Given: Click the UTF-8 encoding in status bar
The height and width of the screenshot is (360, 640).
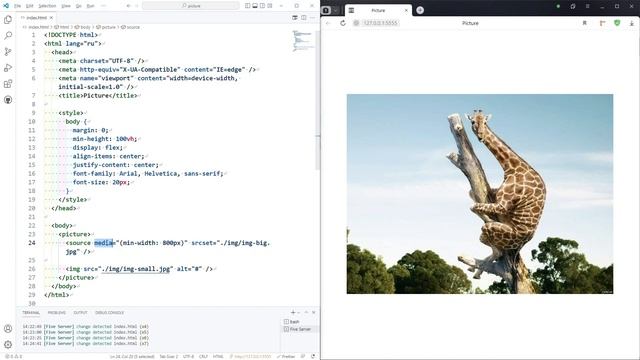Looking at the screenshot, I should (188, 356).
